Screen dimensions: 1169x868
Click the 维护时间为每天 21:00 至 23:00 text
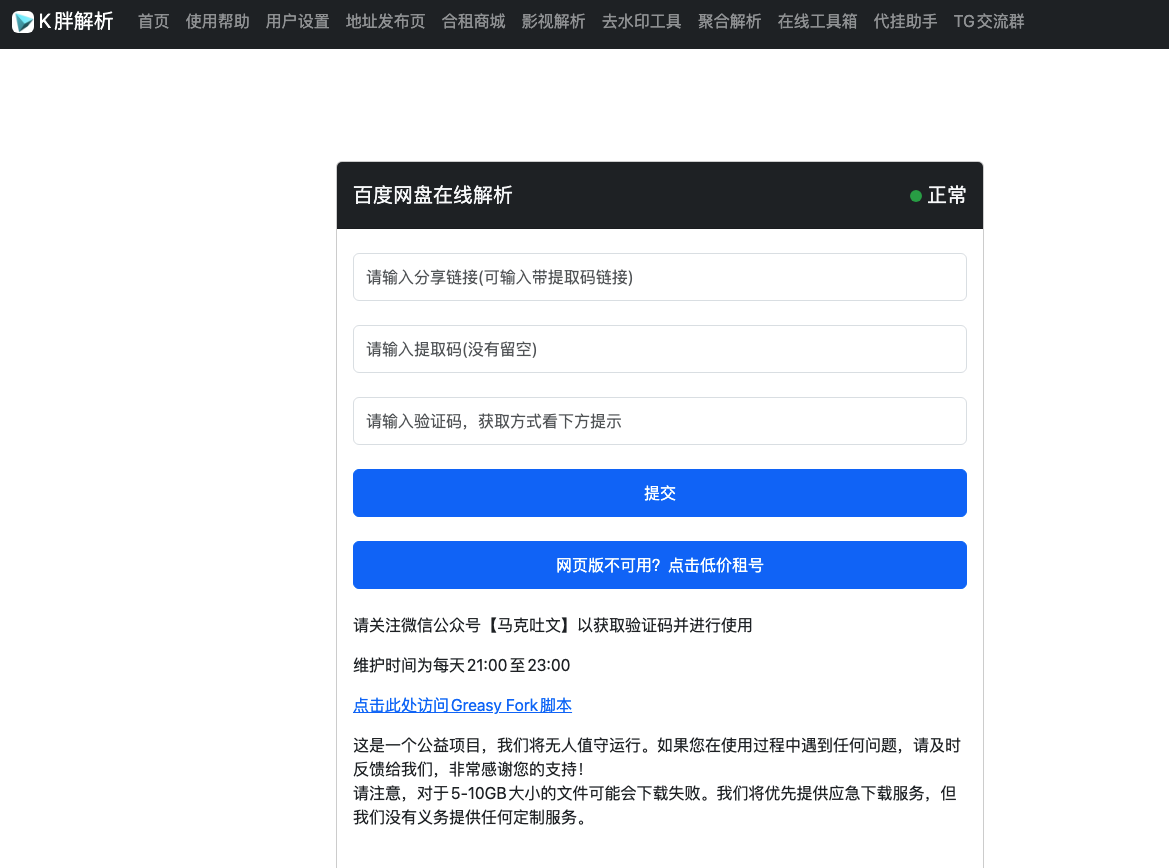point(461,665)
